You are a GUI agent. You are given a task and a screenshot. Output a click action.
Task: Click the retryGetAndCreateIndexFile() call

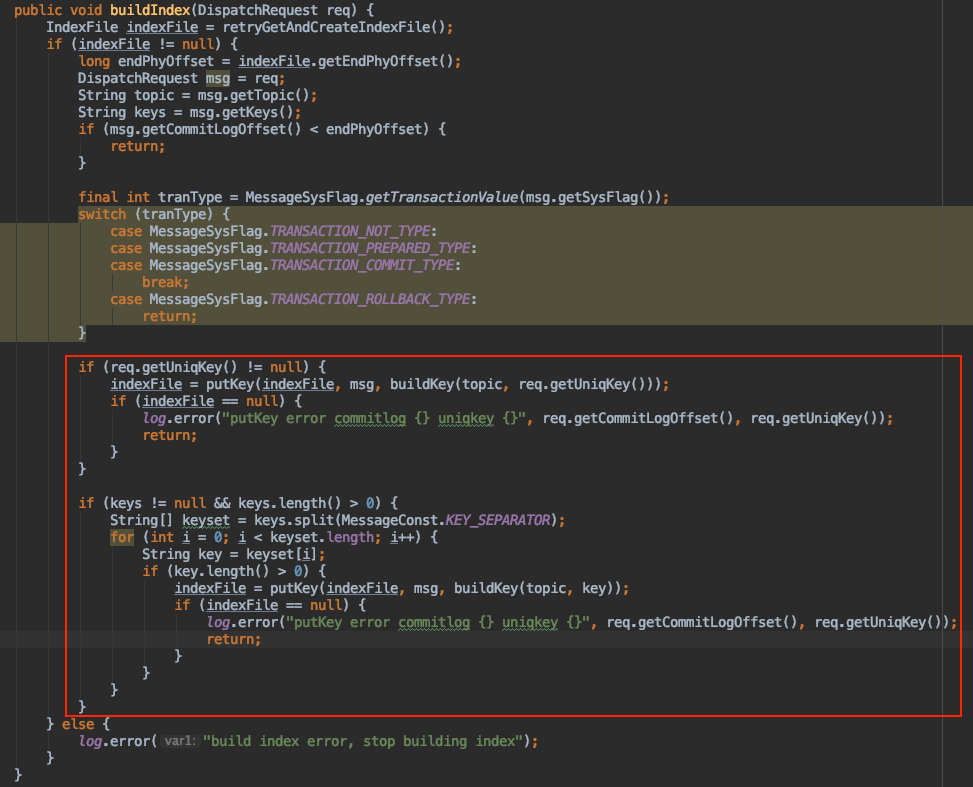point(334,27)
